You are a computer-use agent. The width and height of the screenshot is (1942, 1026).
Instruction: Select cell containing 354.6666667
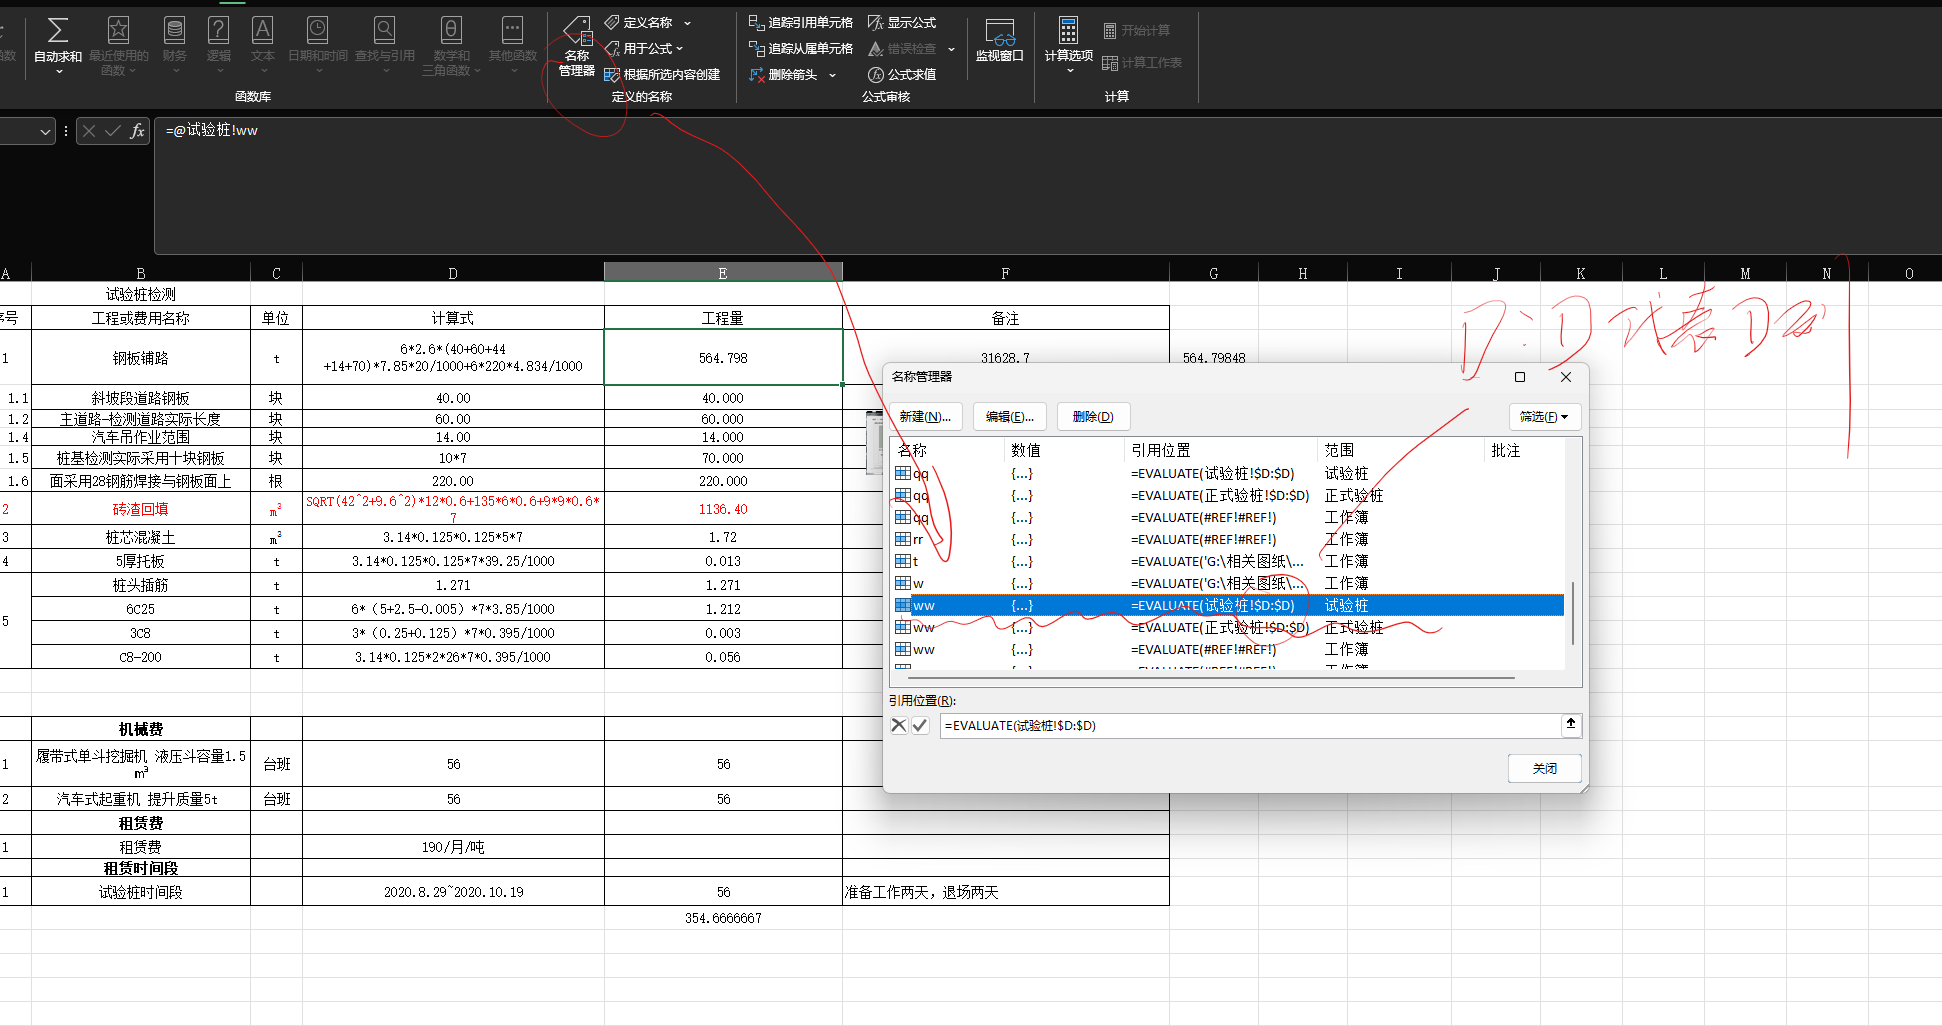[x=723, y=918]
